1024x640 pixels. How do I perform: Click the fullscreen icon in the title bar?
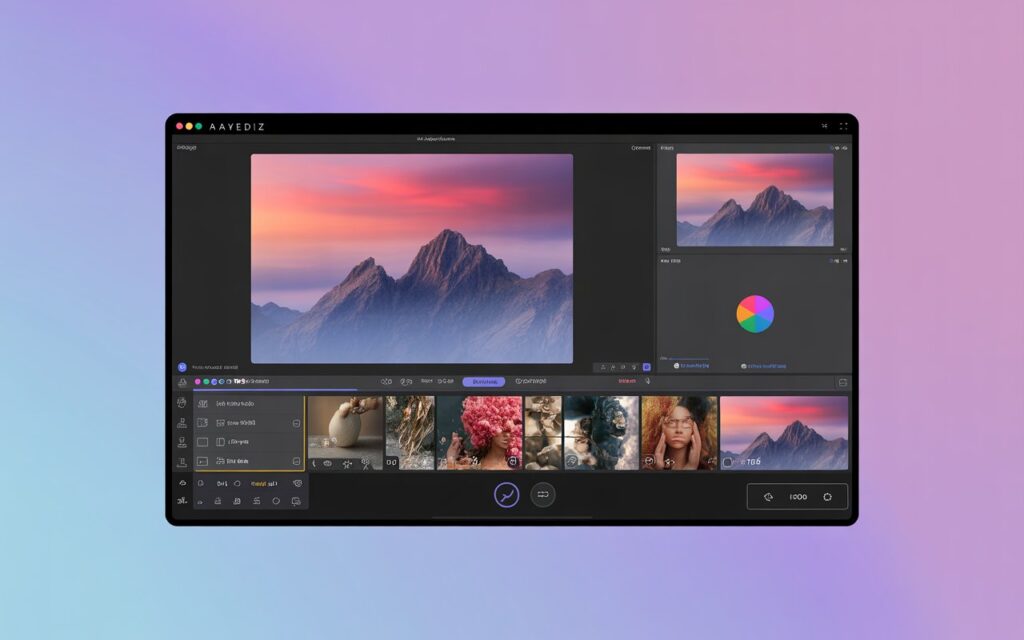coord(843,127)
